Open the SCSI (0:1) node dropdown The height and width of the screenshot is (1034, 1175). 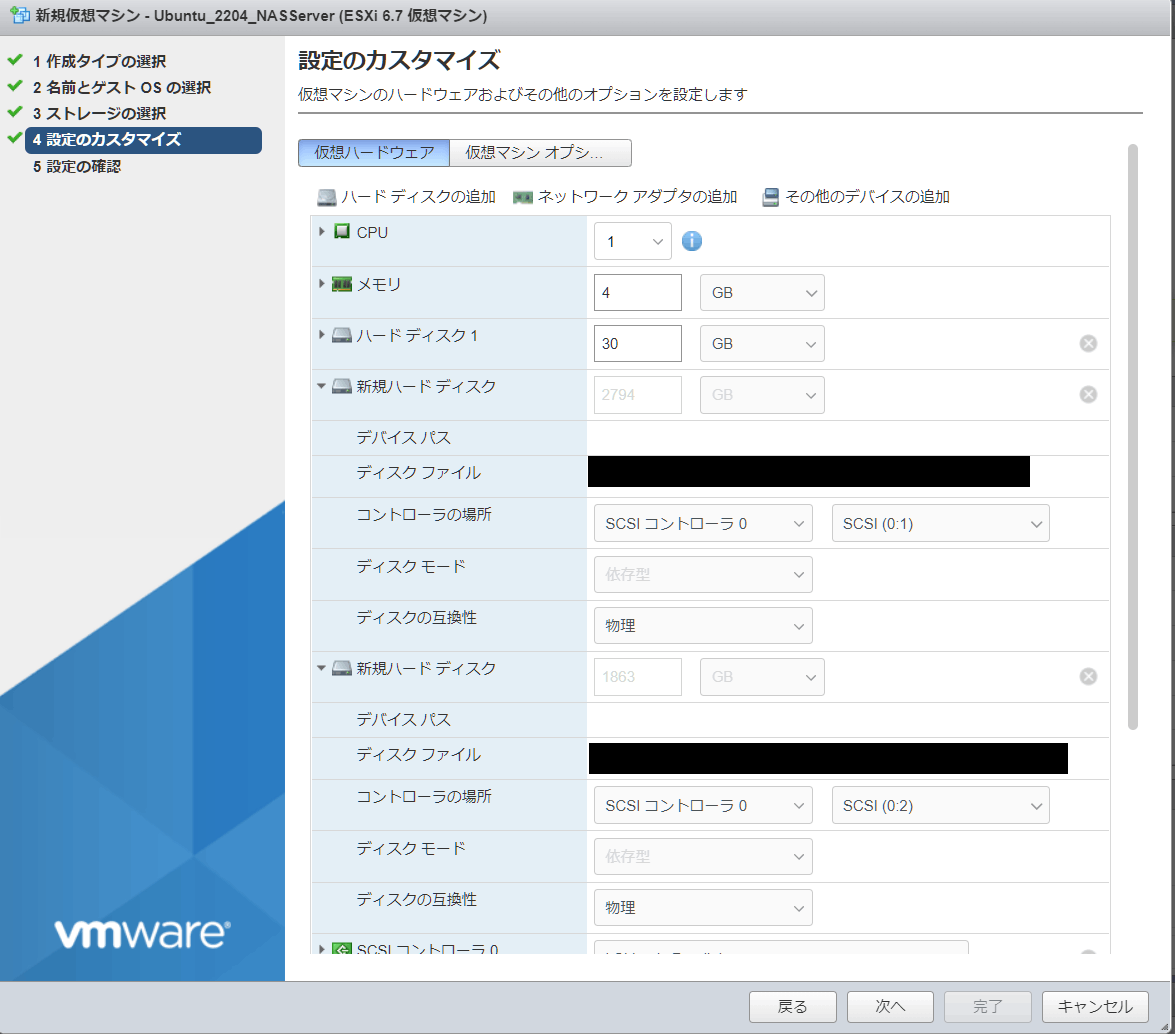click(x=940, y=524)
